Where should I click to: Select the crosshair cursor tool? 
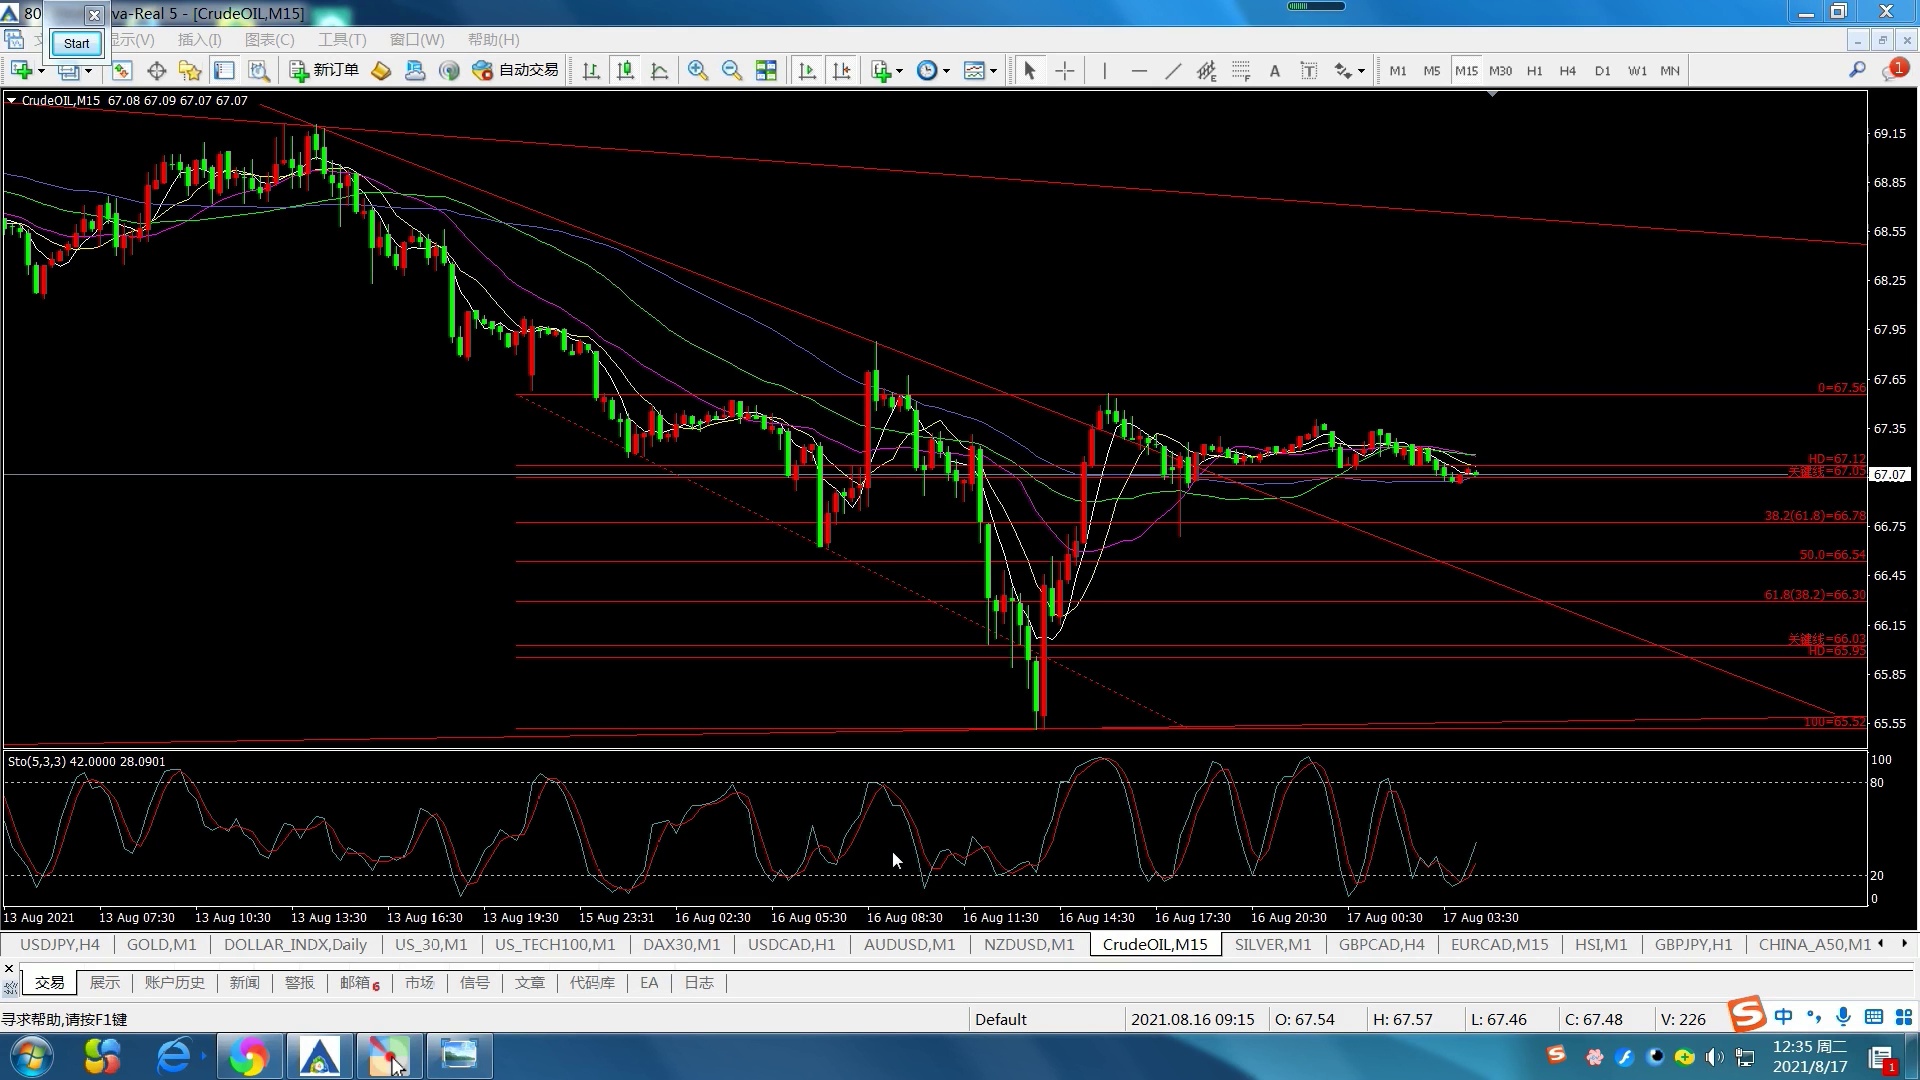click(x=1064, y=71)
